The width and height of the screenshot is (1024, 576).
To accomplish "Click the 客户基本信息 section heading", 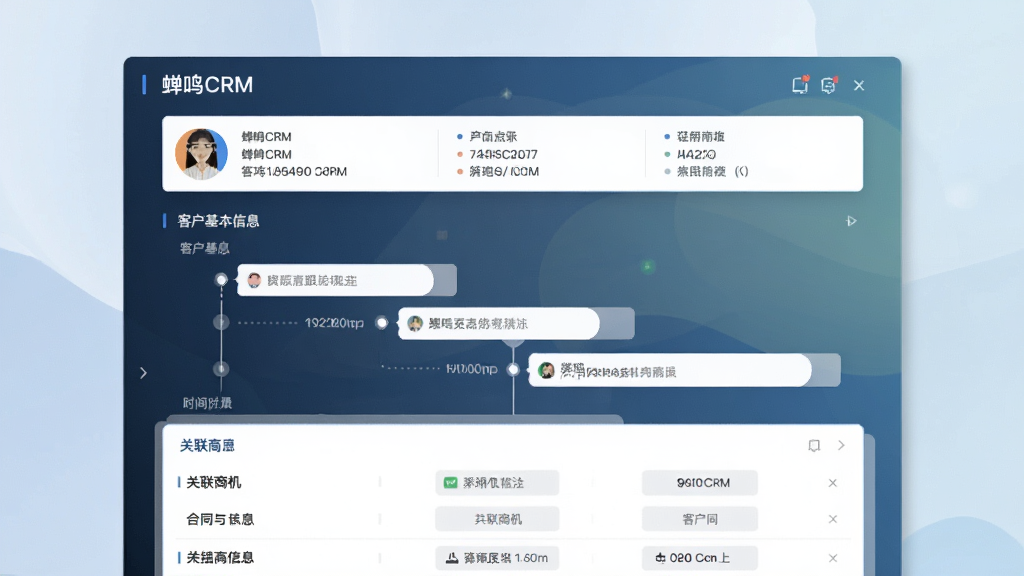I will [218, 221].
